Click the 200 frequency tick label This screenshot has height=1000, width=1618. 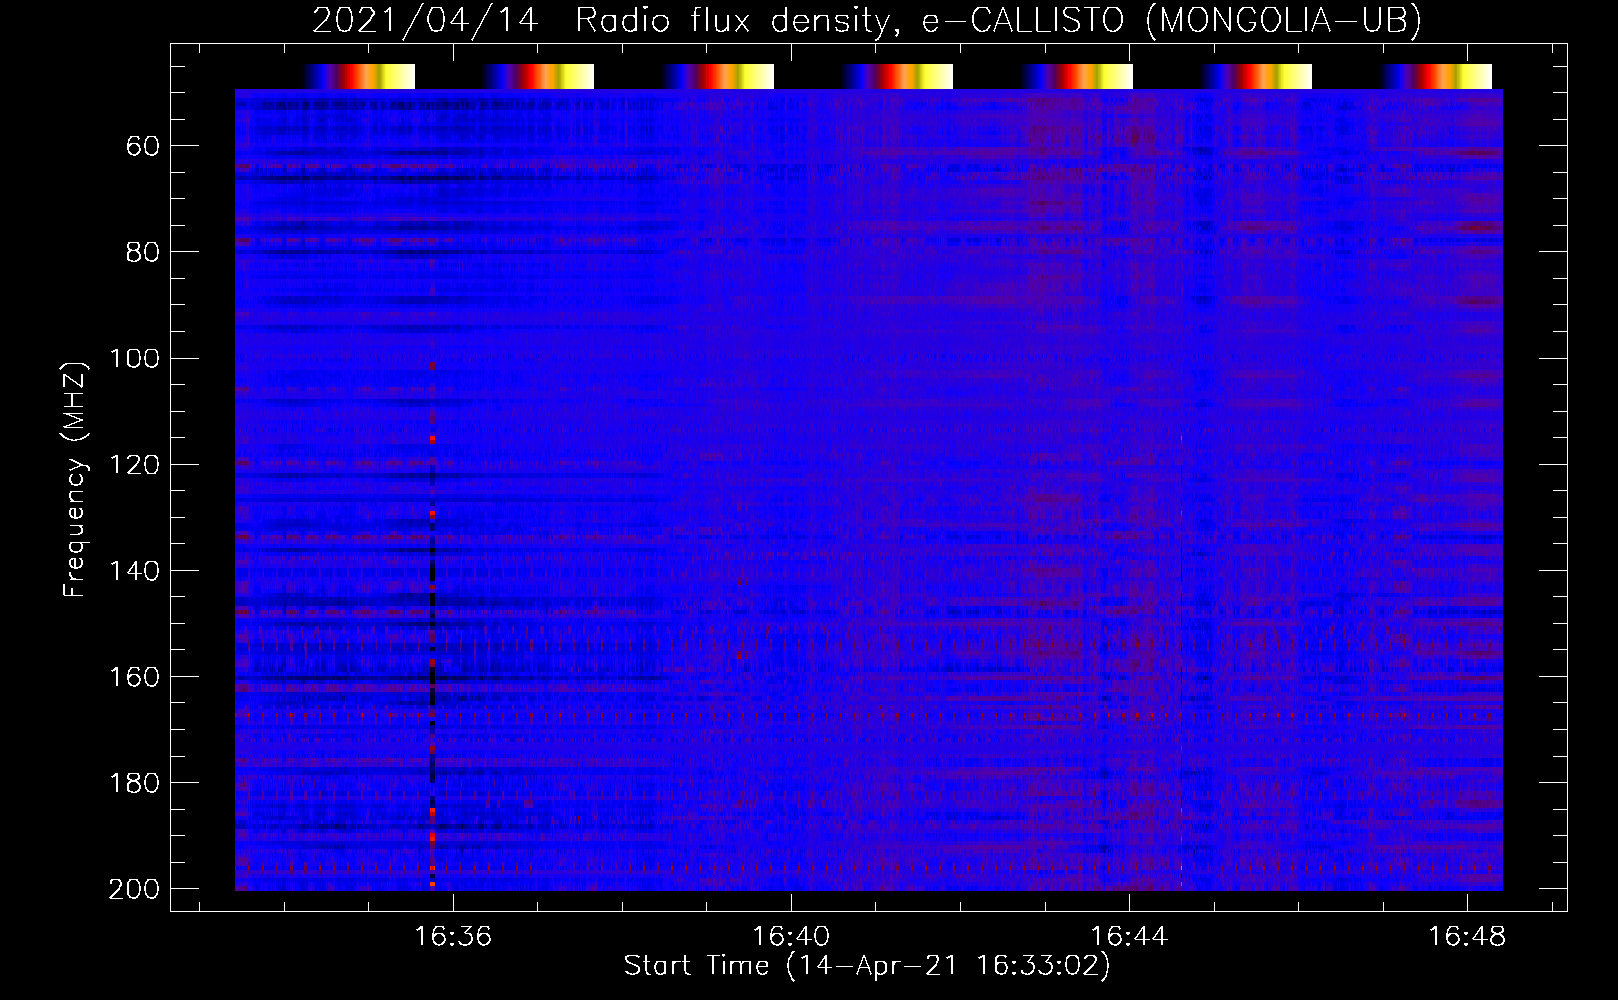(x=135, y=889)
